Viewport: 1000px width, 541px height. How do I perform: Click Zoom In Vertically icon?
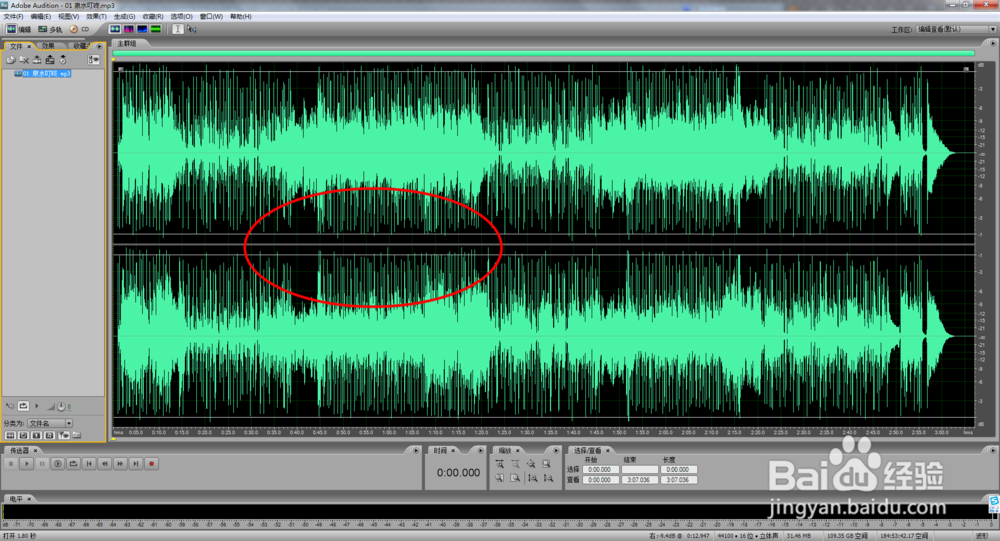point(531,477)
